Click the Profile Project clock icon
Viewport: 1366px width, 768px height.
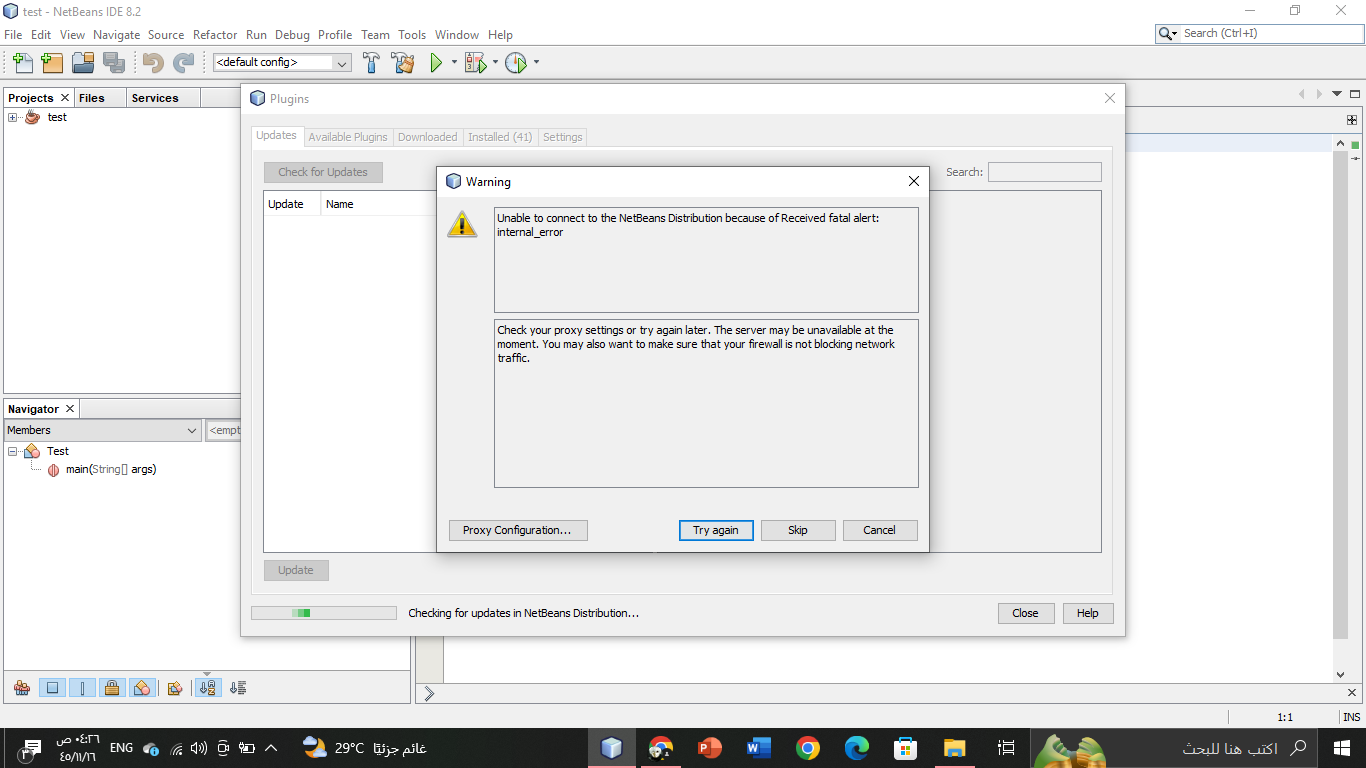pyautogui.click(x=517, y=62)
